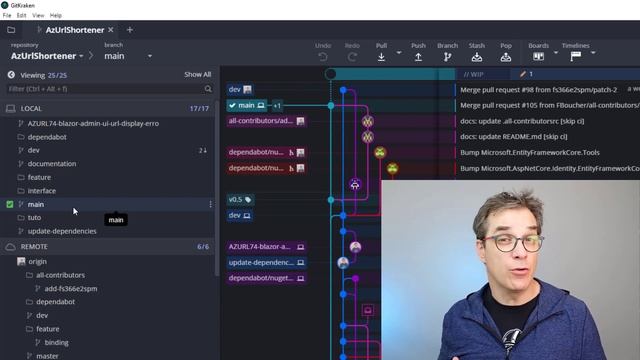Open the File menu
640x360 pixels.
pyautogui.click(x=7, y=15)
